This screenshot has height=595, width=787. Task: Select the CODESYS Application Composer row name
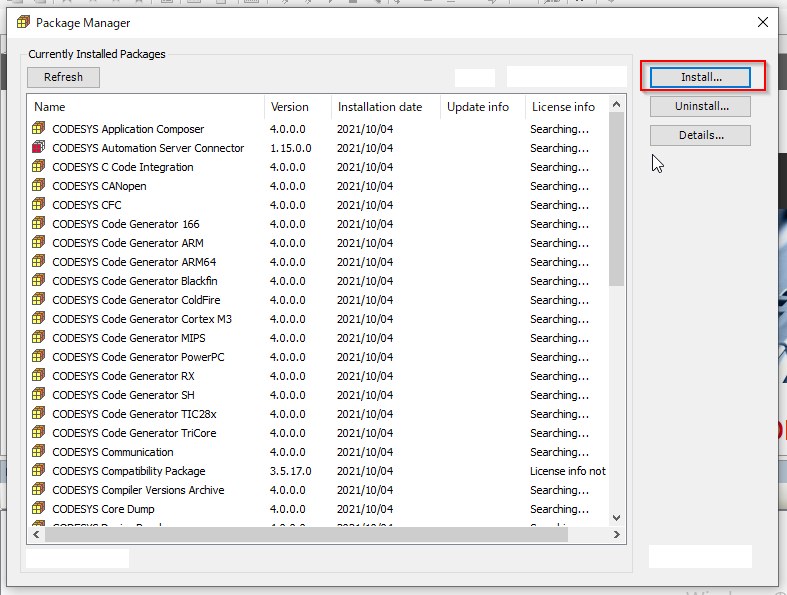click(128, 129)
